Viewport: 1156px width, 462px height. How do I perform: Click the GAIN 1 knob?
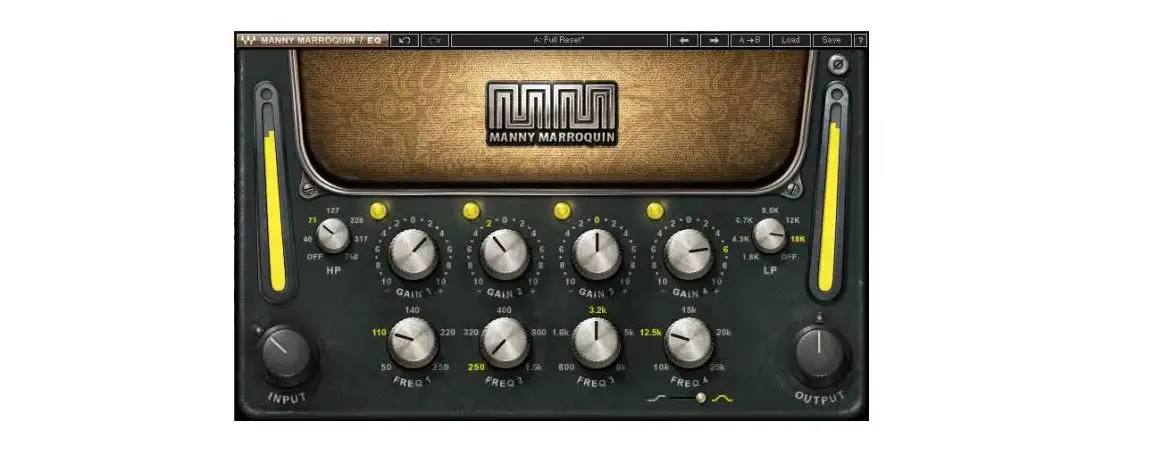click(413, 254)
